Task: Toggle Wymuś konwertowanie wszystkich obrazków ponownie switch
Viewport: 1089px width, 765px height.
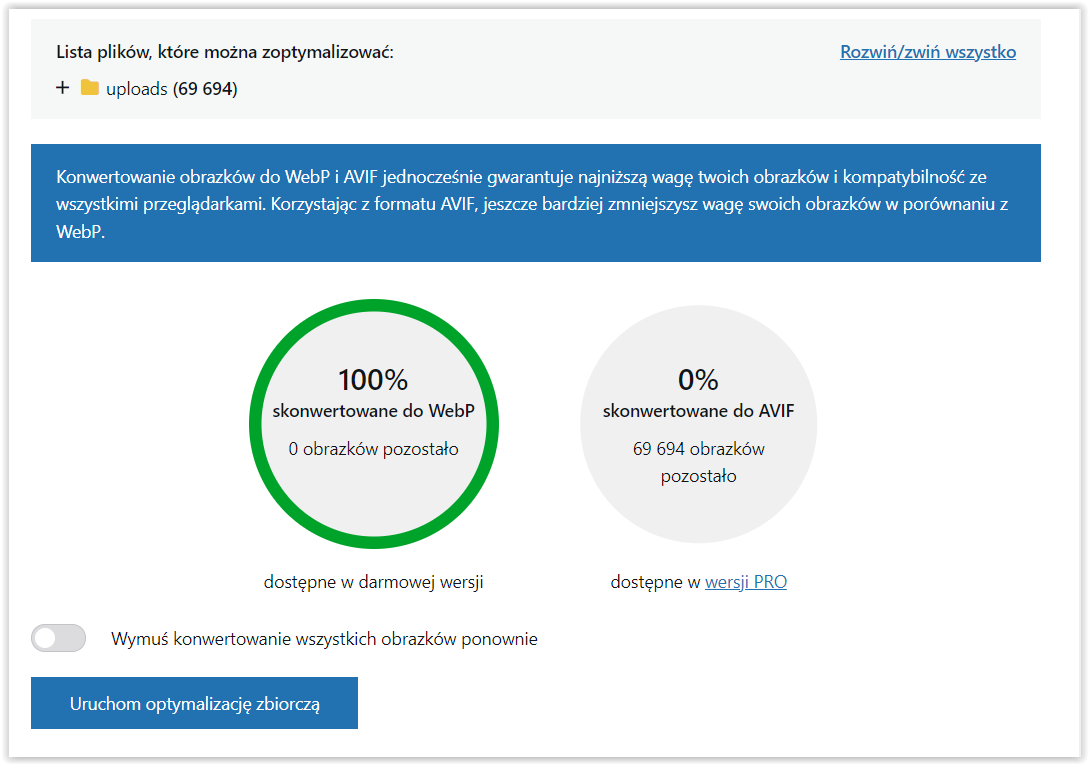Action: click(58, 639)
